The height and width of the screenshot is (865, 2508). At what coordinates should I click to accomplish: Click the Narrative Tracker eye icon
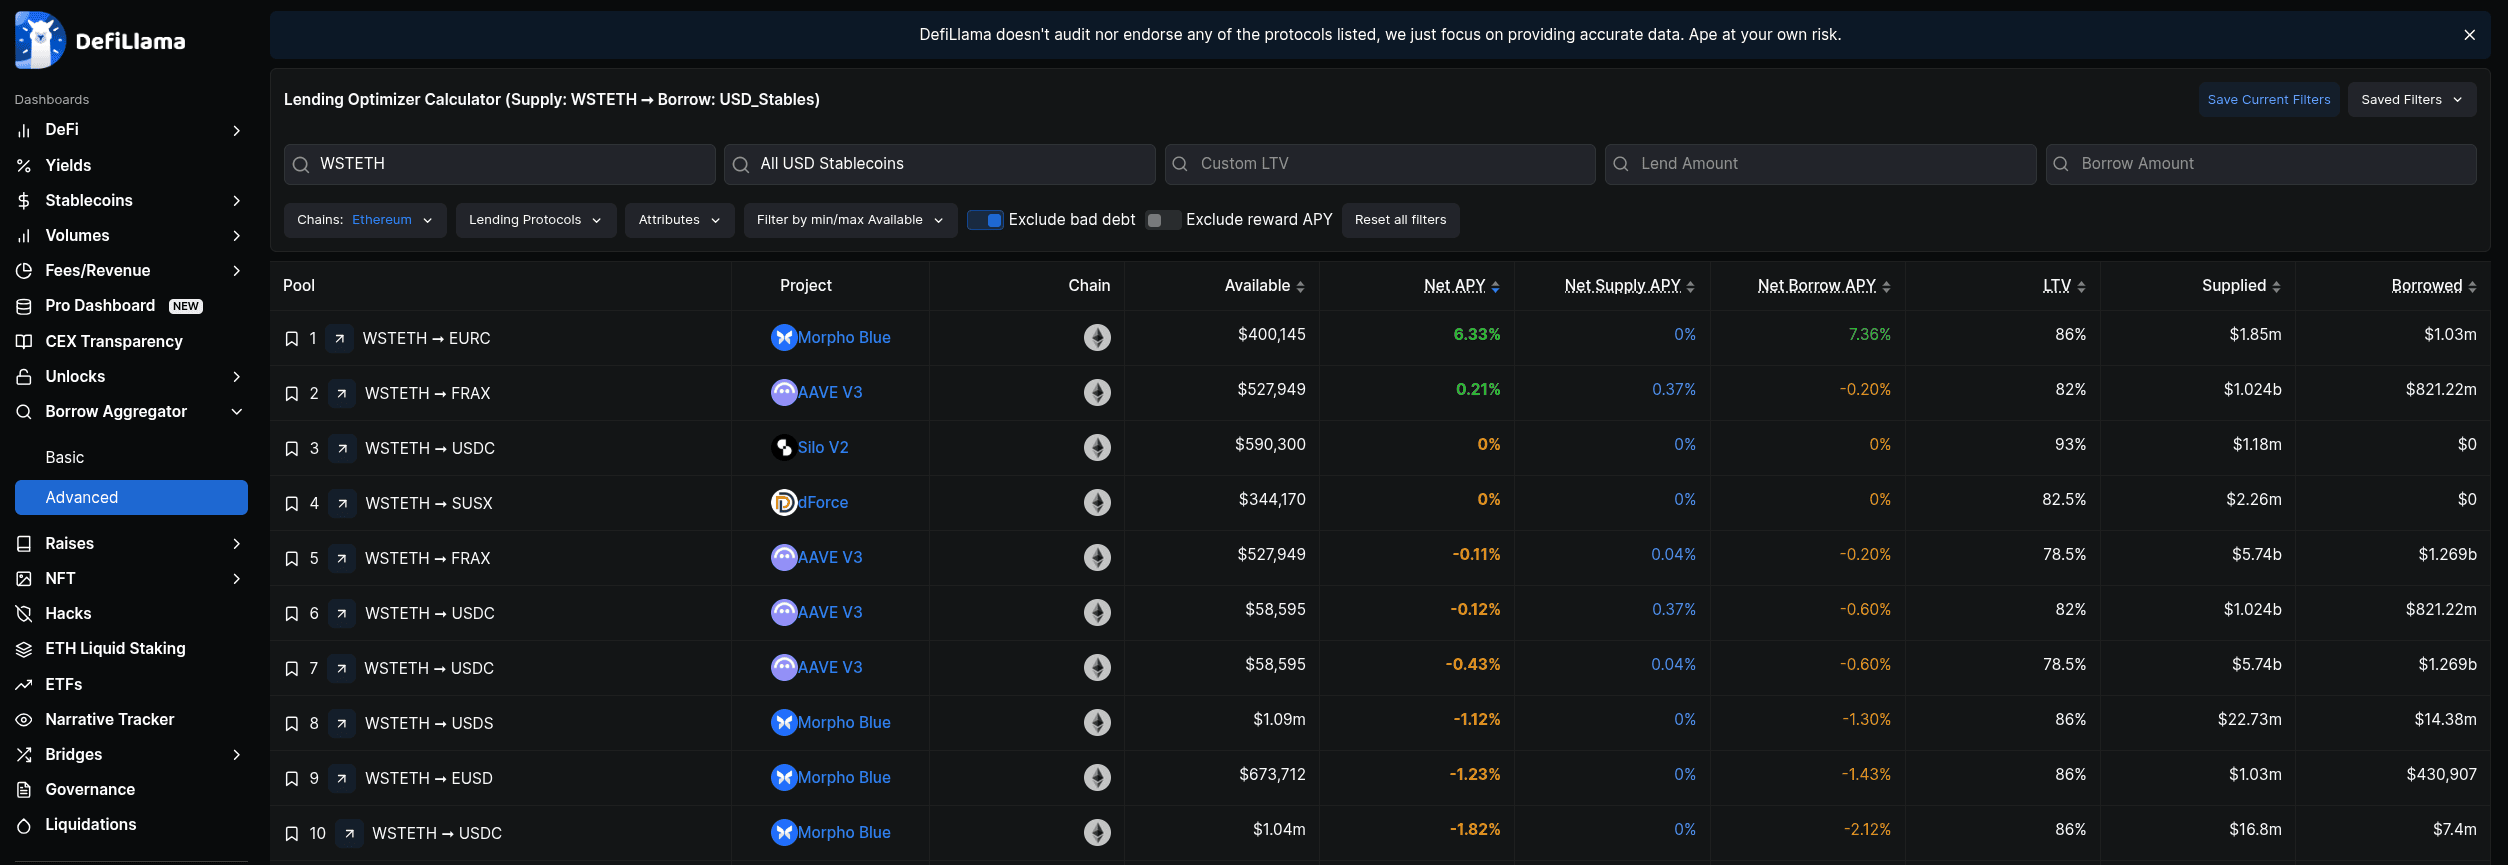24,720
